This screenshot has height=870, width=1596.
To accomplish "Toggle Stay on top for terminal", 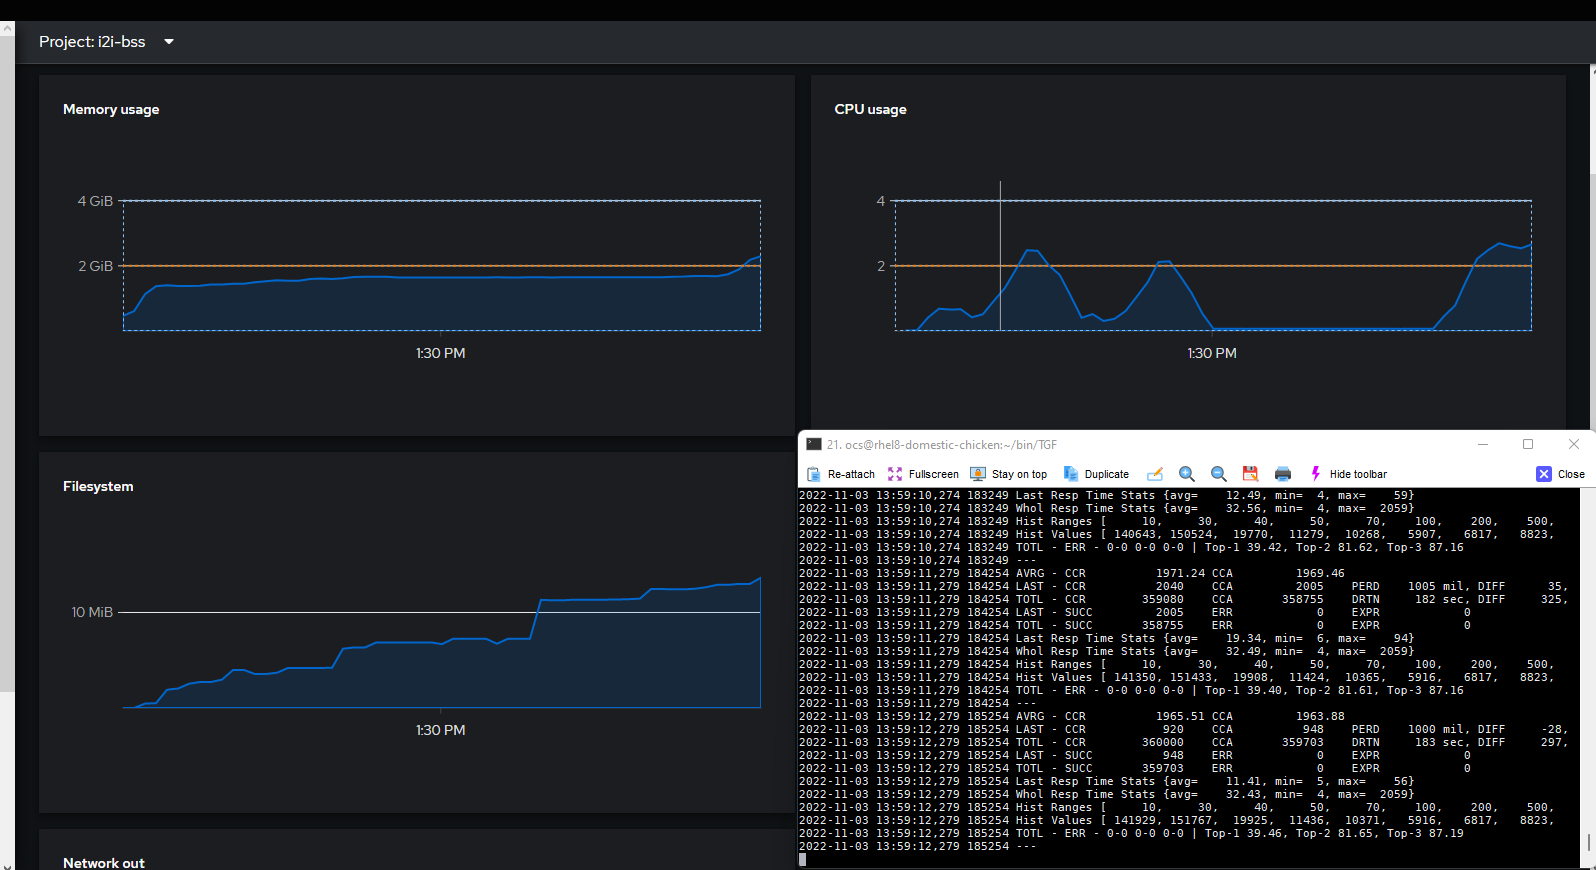I will (x=1008, y=474).
